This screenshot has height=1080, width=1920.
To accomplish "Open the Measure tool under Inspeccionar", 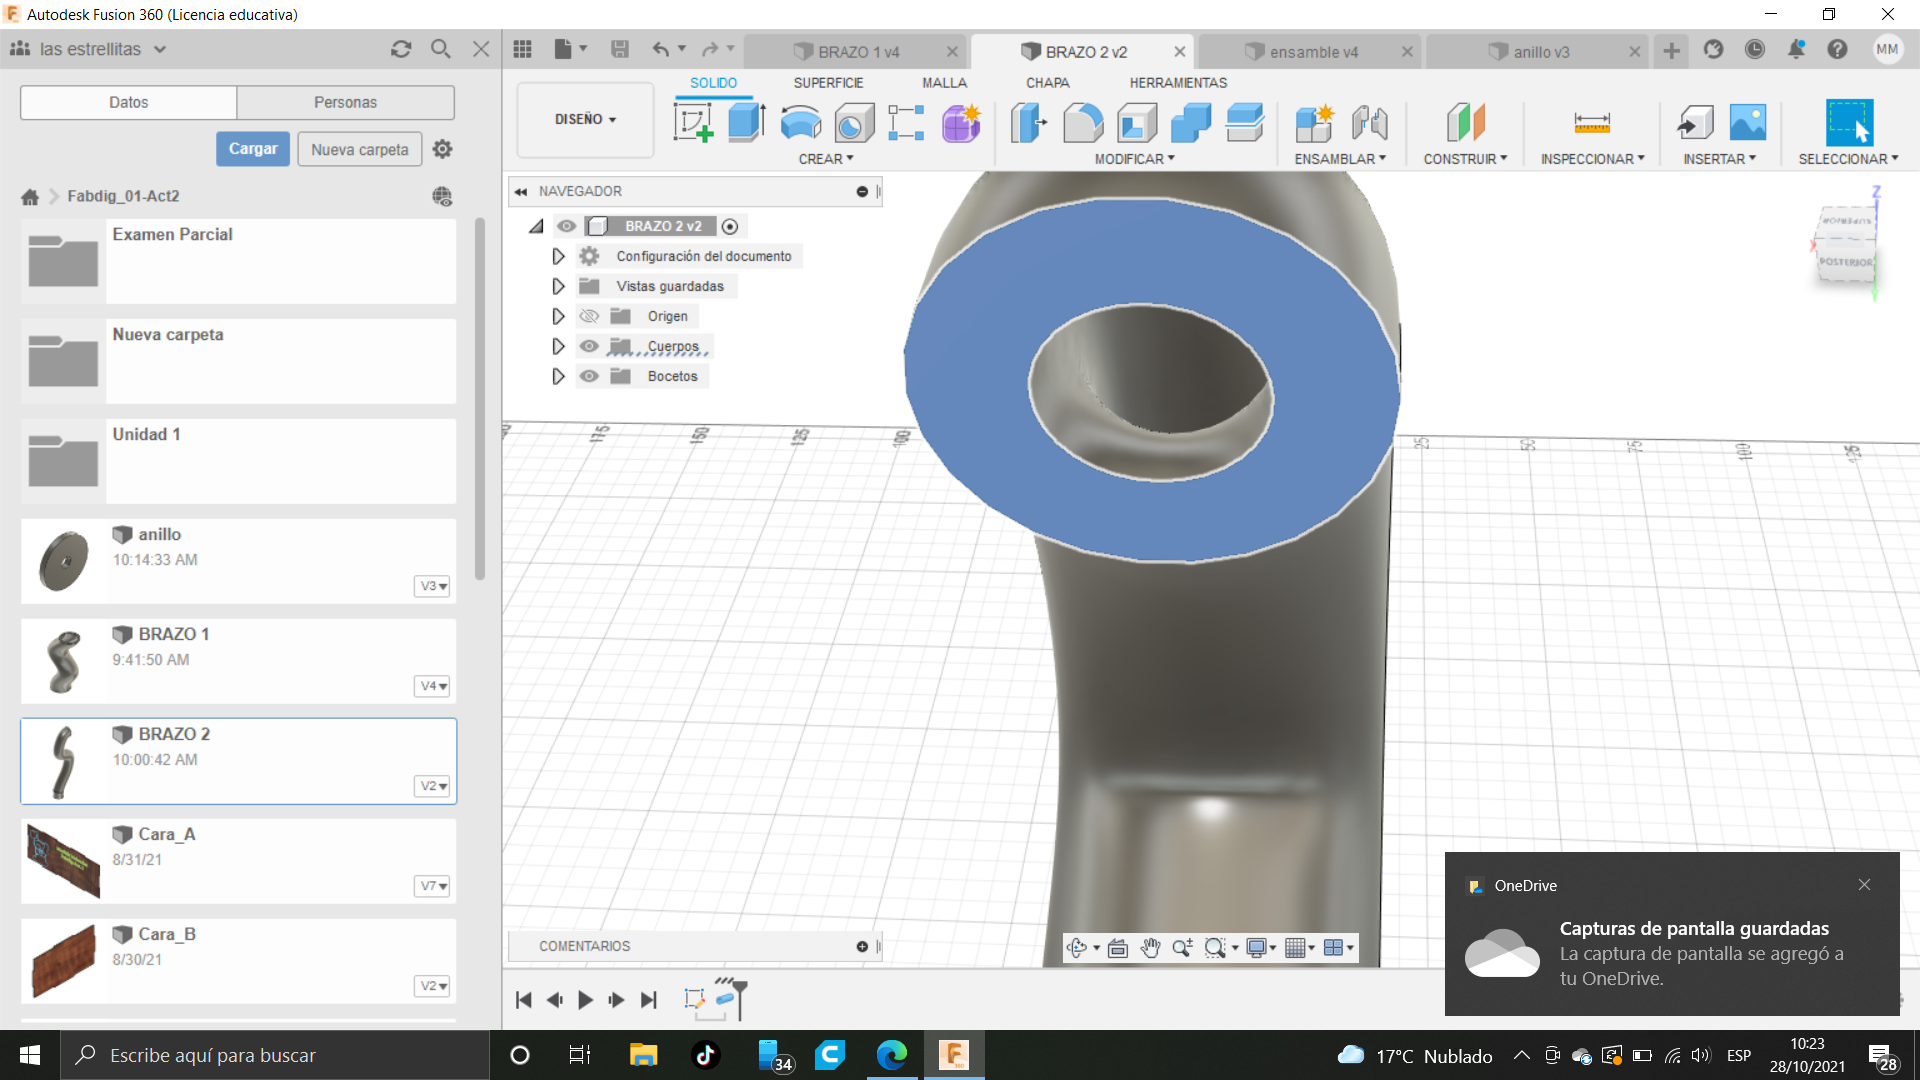I will click(x=1591, y=123).
